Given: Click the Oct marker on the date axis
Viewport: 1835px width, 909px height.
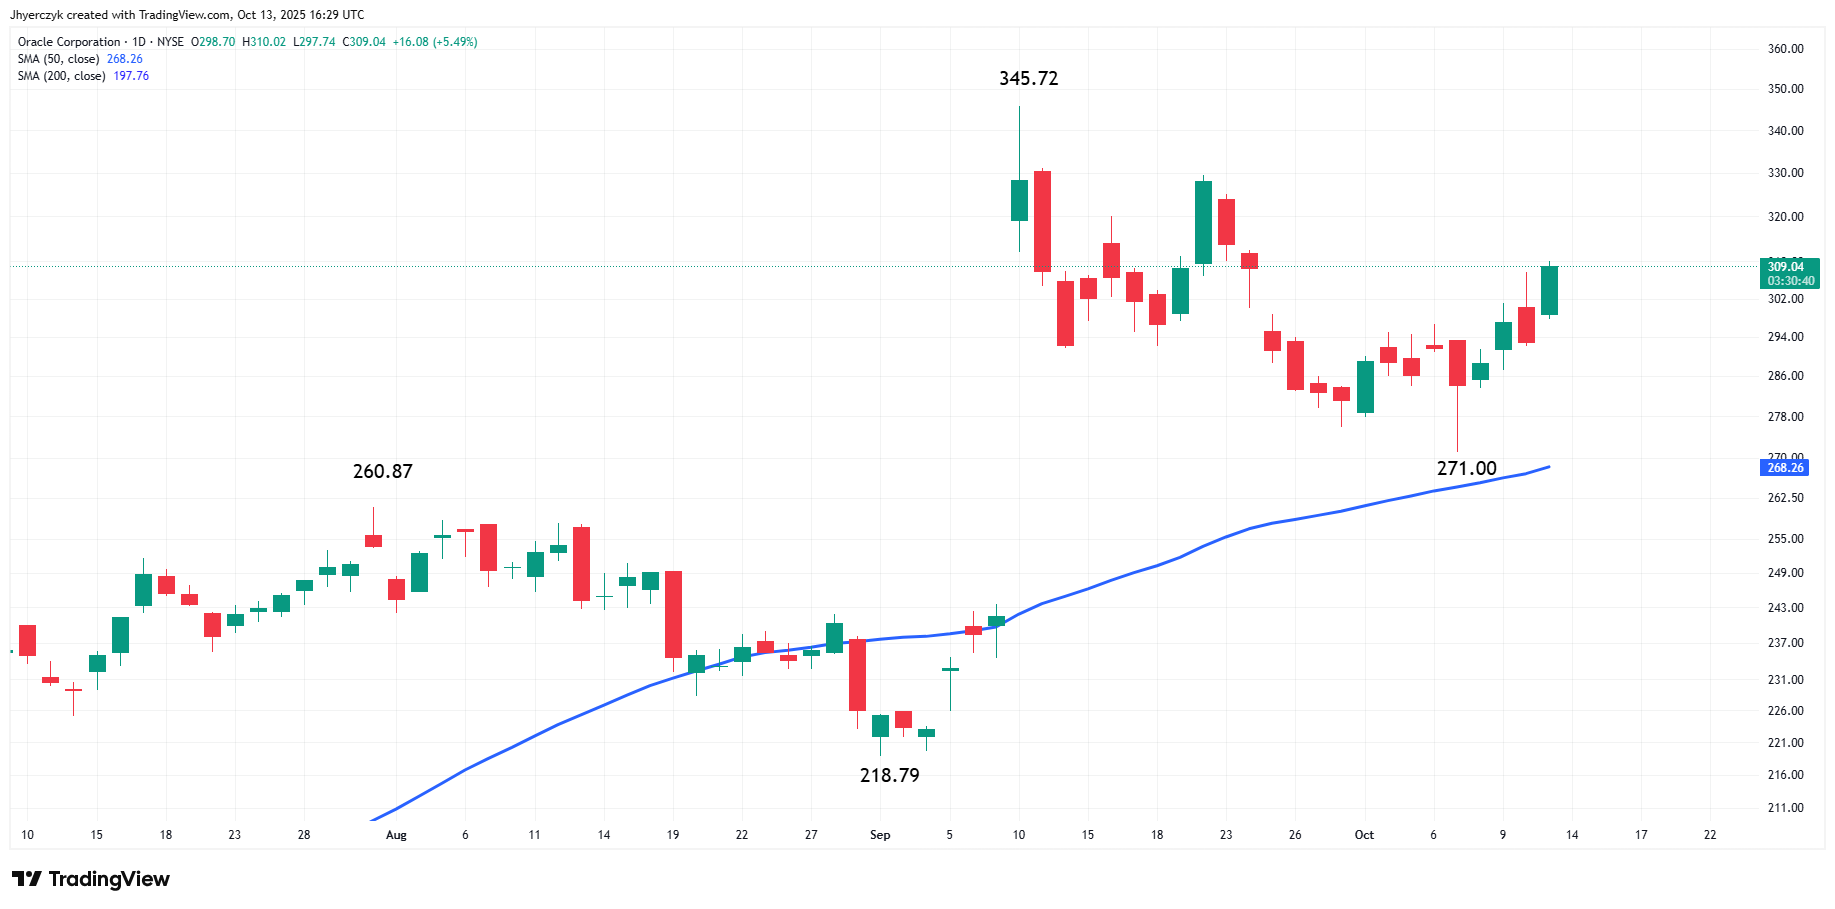Looking at the screenshot, I should click(x=1364, y=835).
